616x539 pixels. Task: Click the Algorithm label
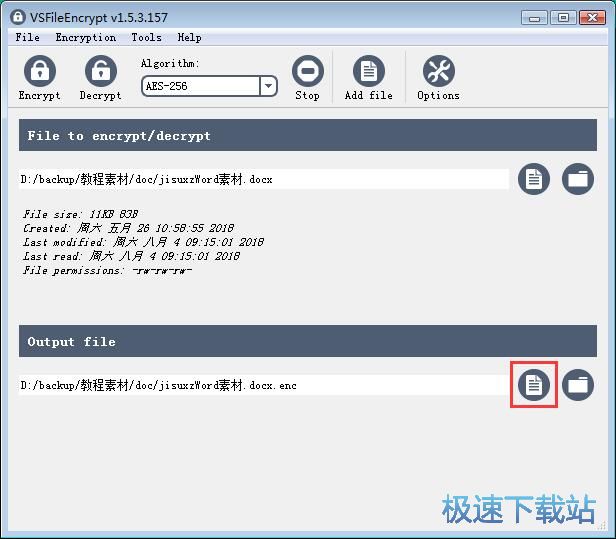(x=170, y=63)
